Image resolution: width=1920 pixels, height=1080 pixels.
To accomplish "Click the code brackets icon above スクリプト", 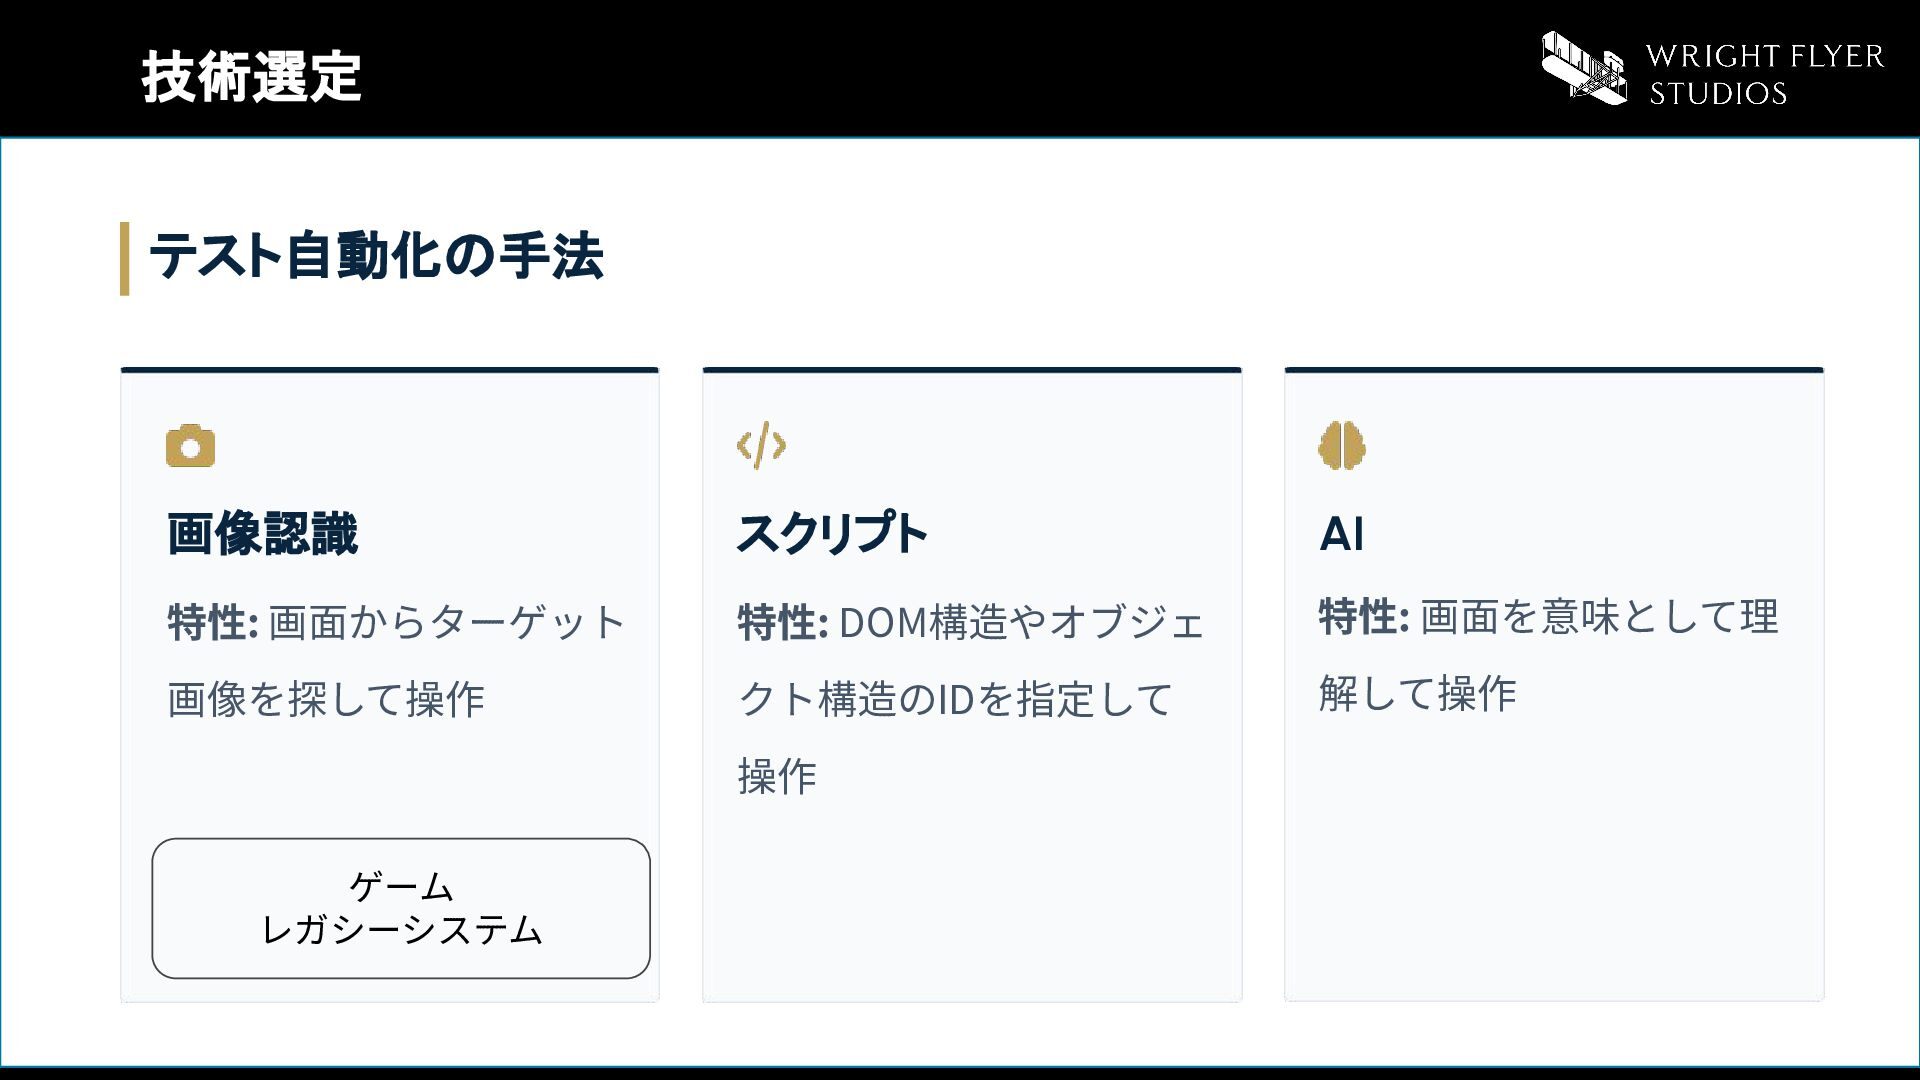I will pyautogui.click(x=761, y=445).
